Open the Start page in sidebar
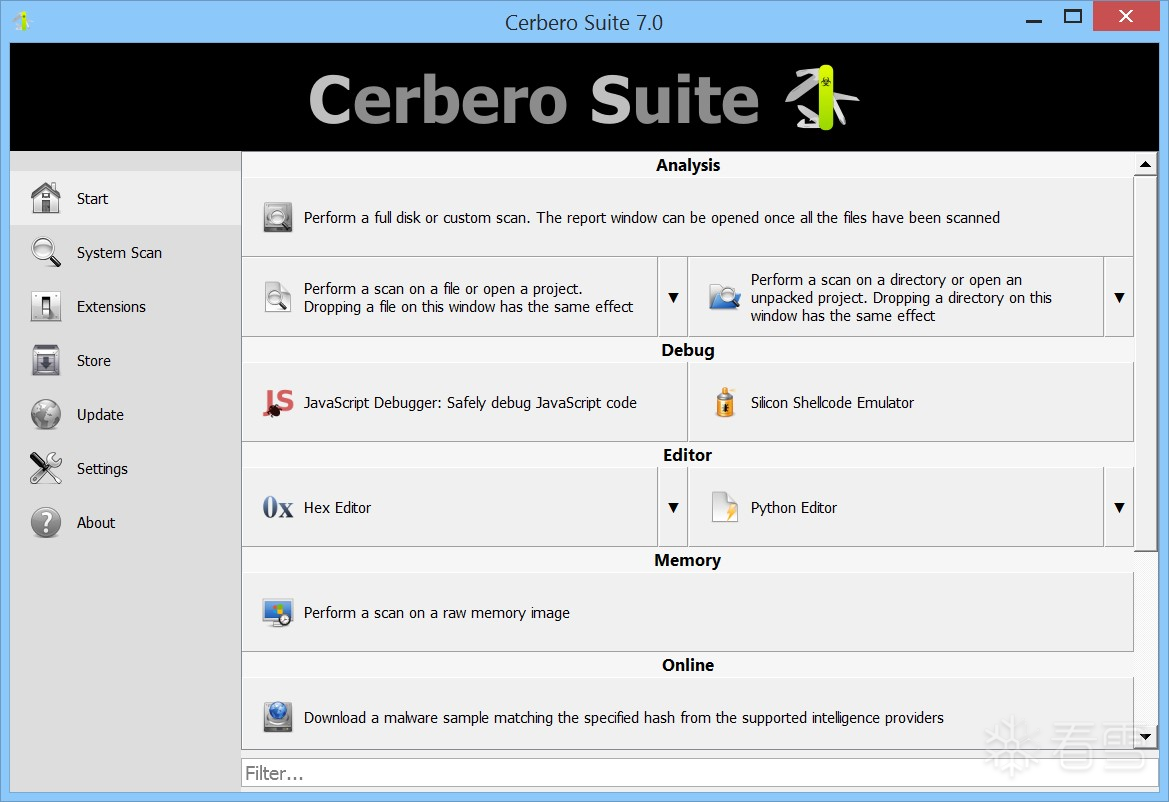The image size is (1169, 802). [x=125, y=198]
